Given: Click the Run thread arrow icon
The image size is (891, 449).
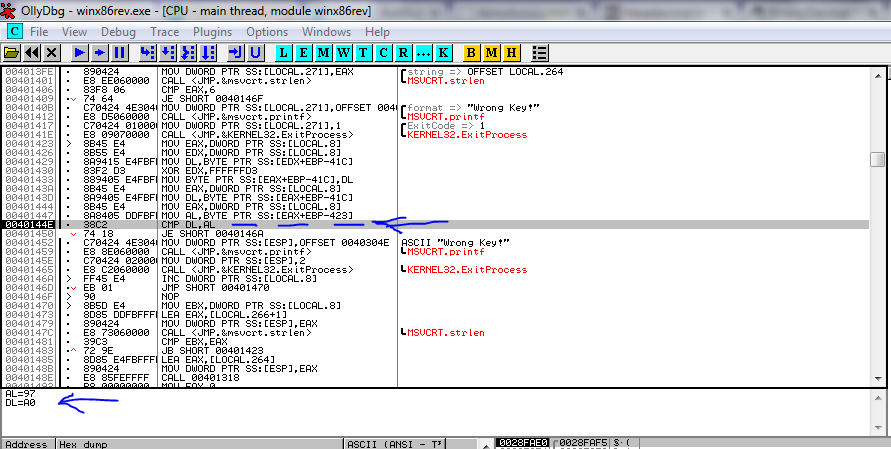Looking at the screenshot, I should pyautogui.click(x=100, y=53).
